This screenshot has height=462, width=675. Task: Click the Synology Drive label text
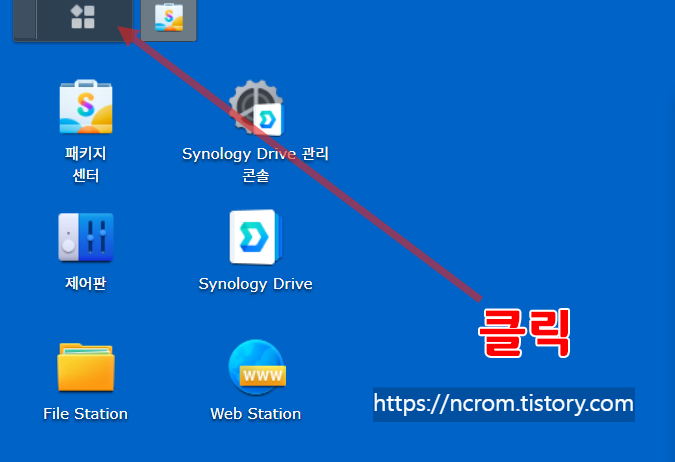(x=255, y=284)
